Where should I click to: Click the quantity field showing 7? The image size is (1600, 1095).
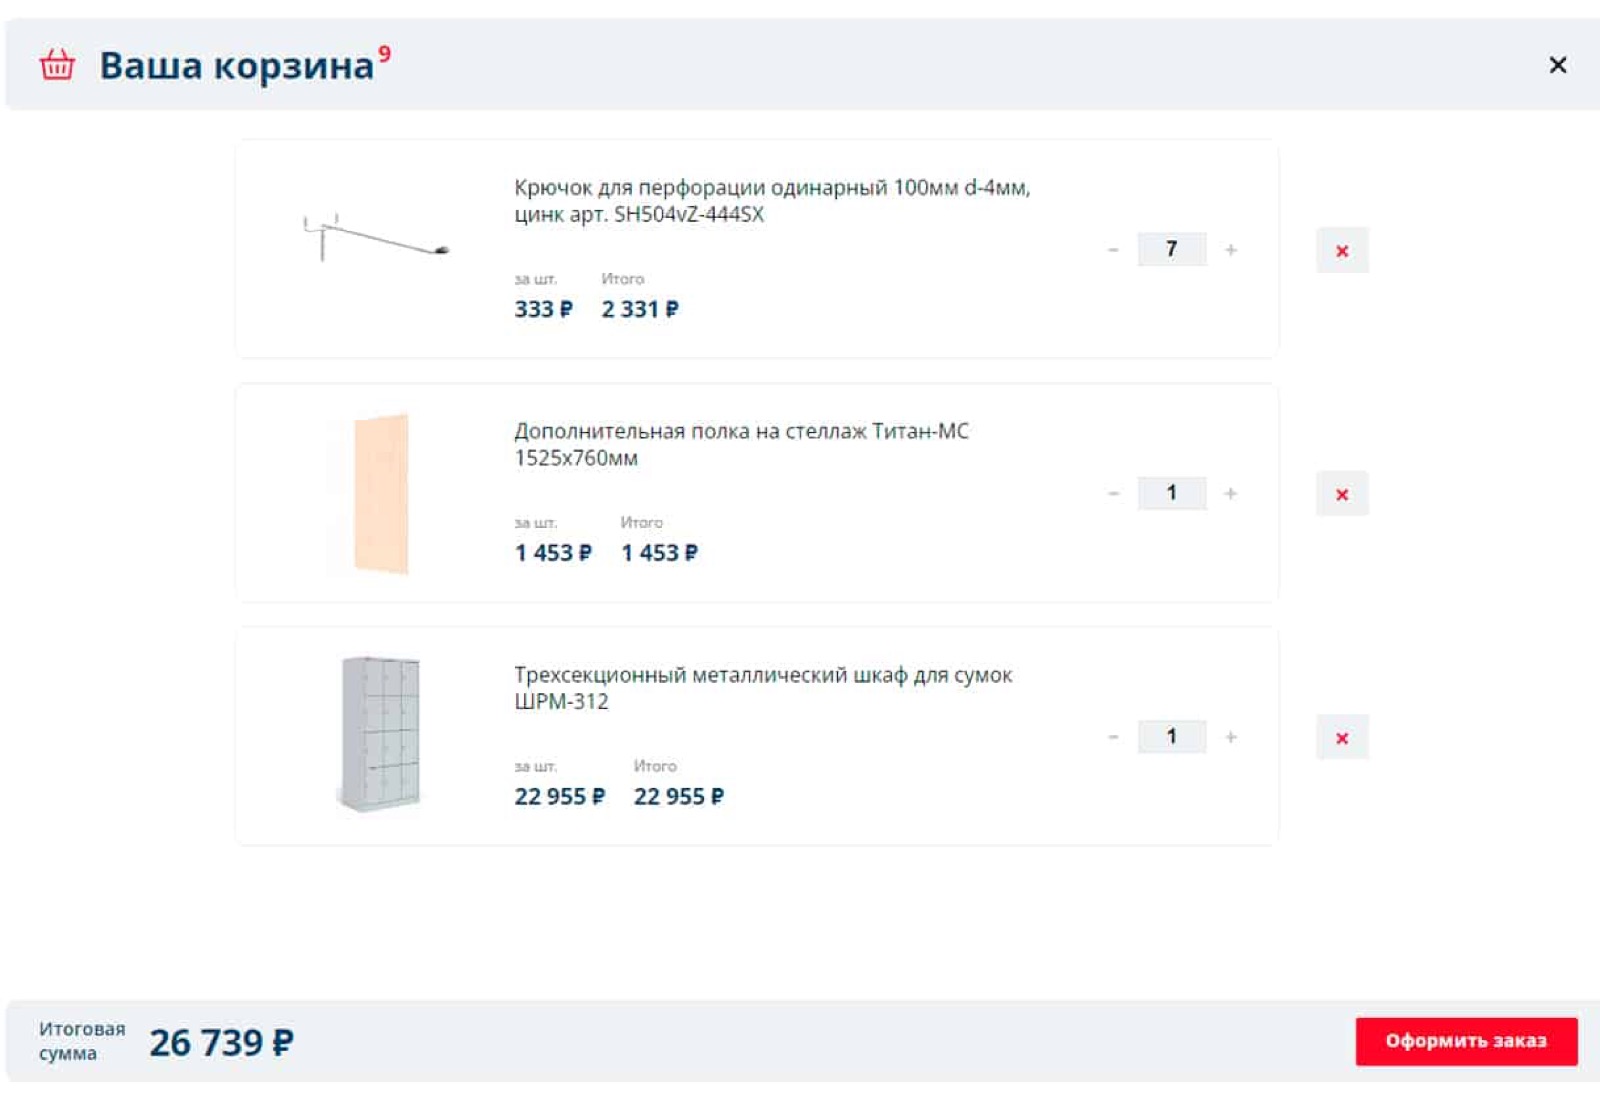coord(1172,249)
